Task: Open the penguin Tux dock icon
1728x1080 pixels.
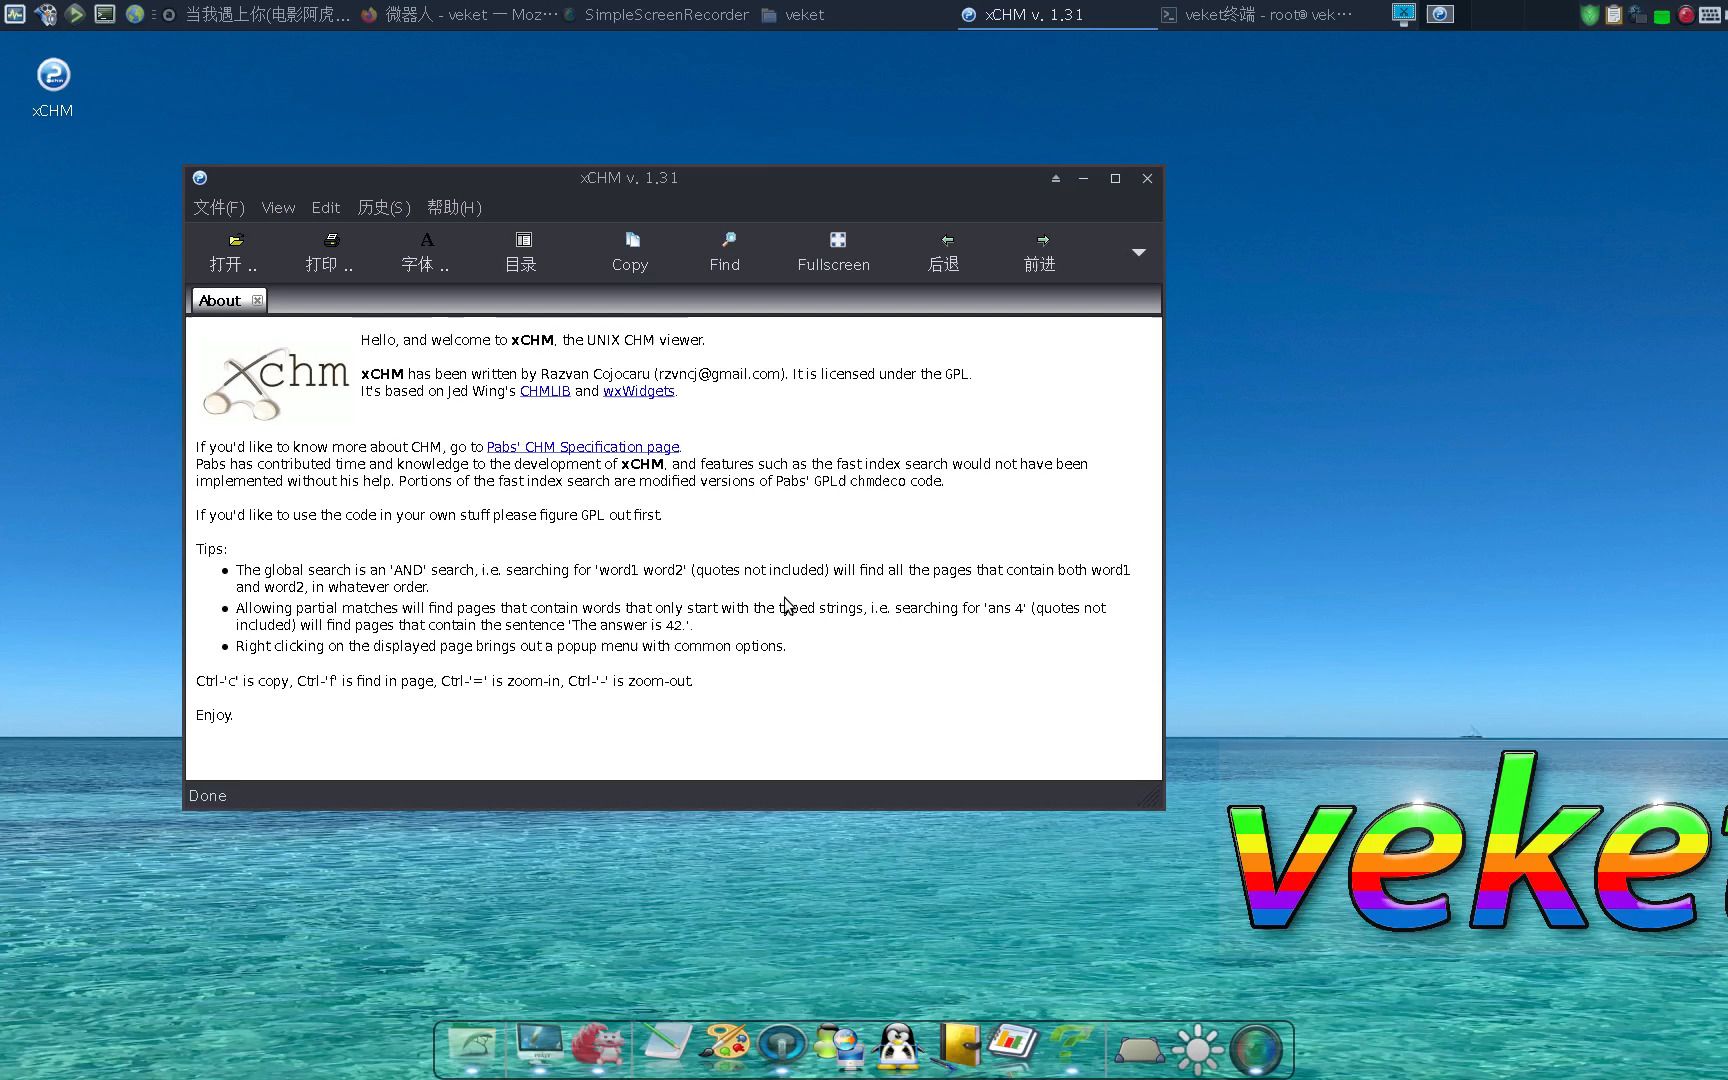Action: pyautogui.click(x=898, y=1046)
